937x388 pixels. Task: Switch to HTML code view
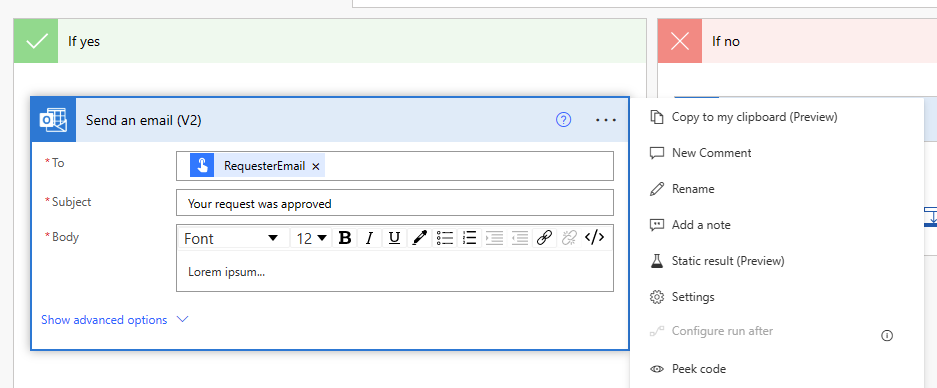[594, 238]
